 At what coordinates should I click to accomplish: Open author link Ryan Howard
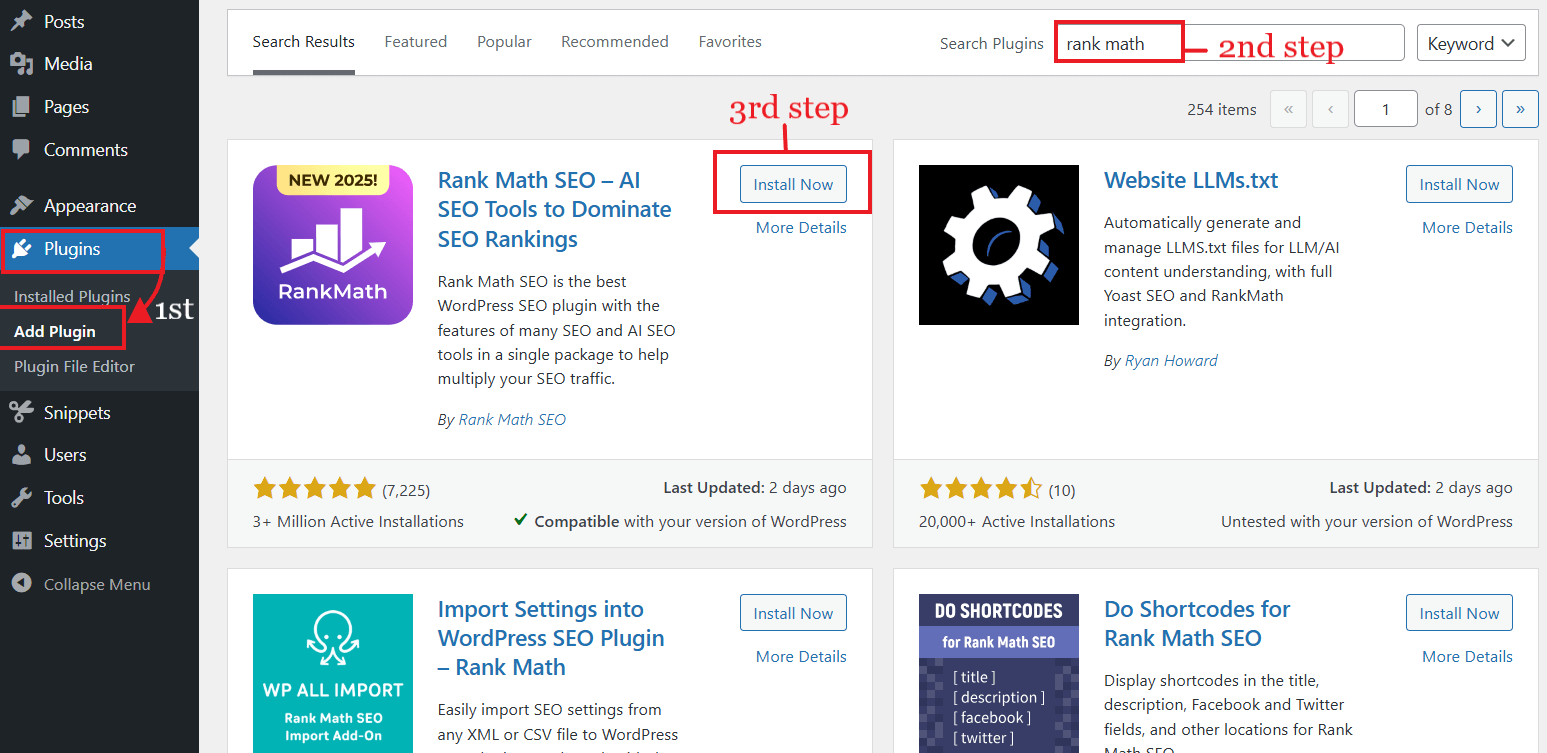[1171, 361]
